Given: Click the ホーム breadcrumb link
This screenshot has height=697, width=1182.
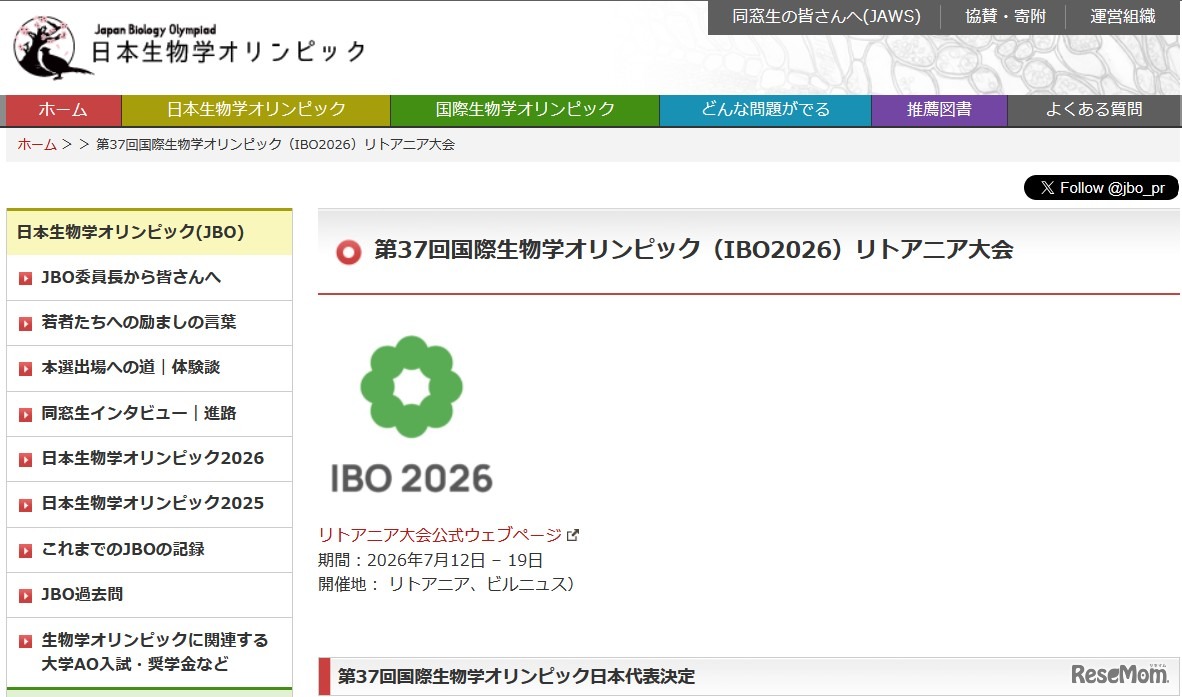Looking at the screenshot, I should click(x=37, y=145).
